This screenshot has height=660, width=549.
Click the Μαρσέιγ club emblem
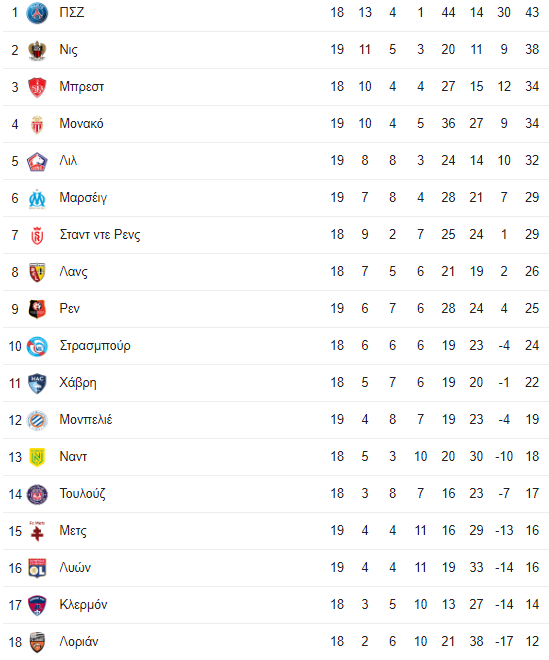click(37, 198)
